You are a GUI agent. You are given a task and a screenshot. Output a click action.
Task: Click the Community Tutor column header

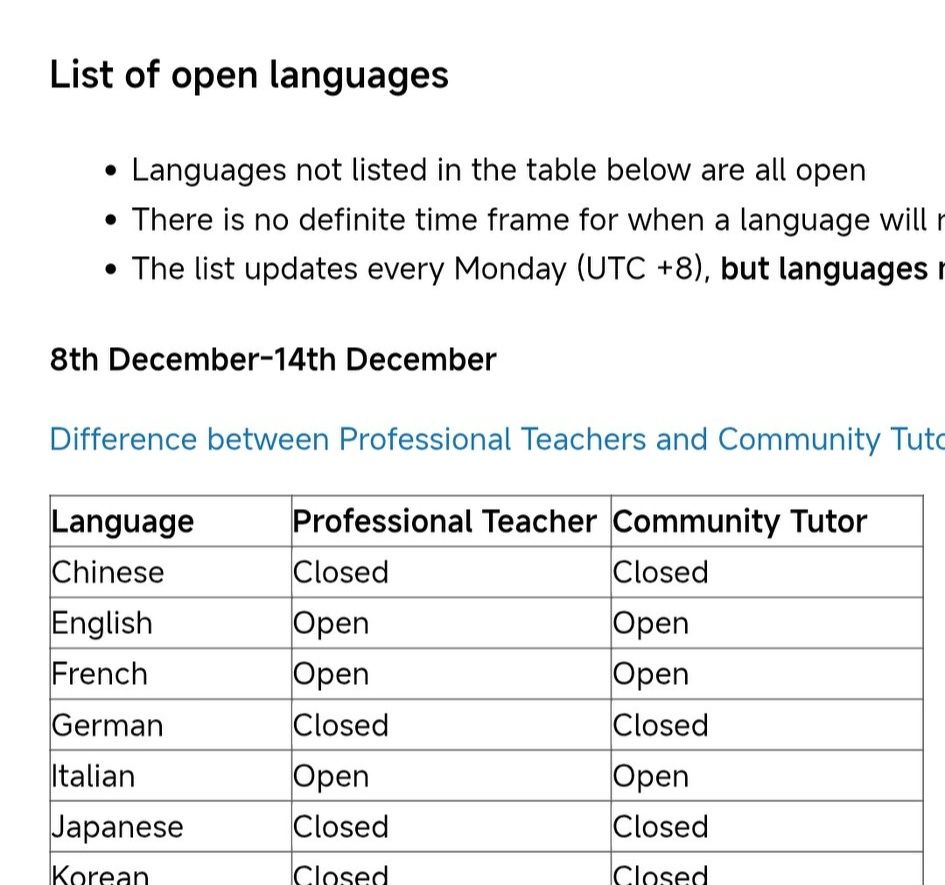pyautogui.click(x=767, y=521)
